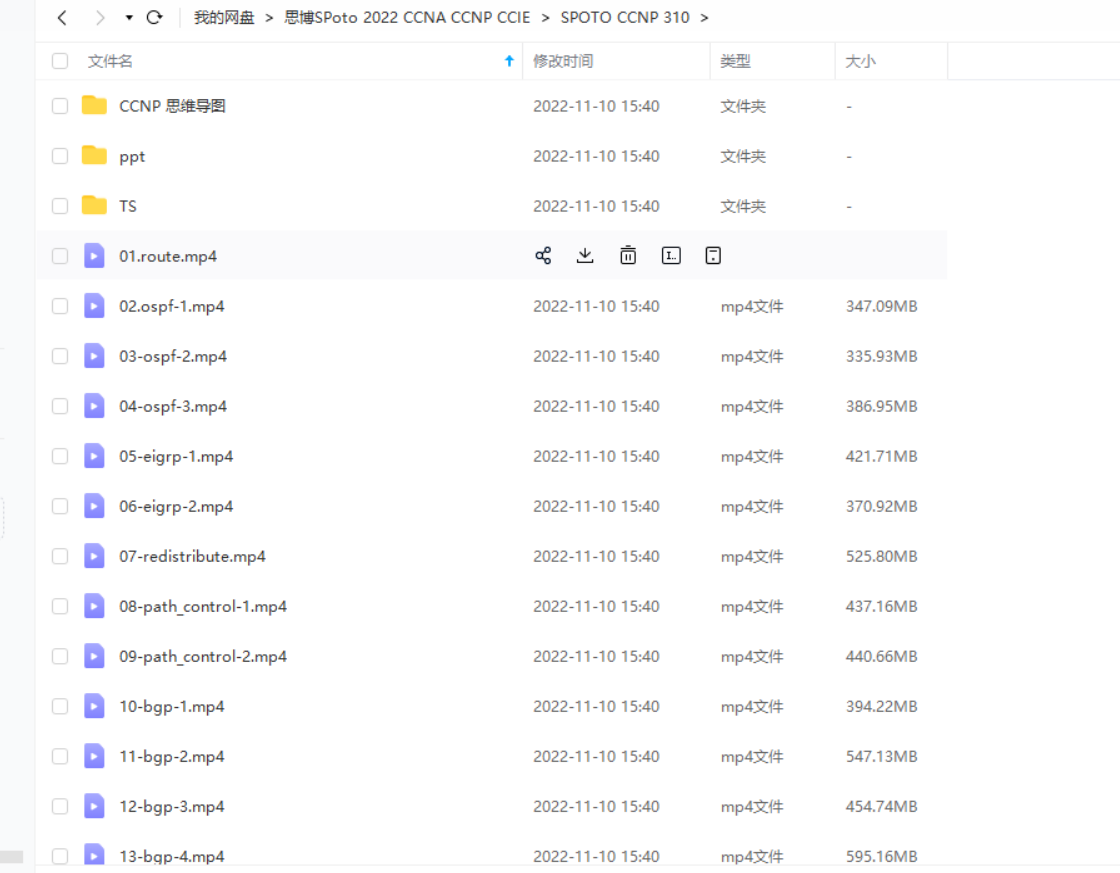This screenshot has width=1120, height=873.
Task: Click the video icon of 04-ospf-3.mp4
Action: pyautogui.click(x=94, y=405)
